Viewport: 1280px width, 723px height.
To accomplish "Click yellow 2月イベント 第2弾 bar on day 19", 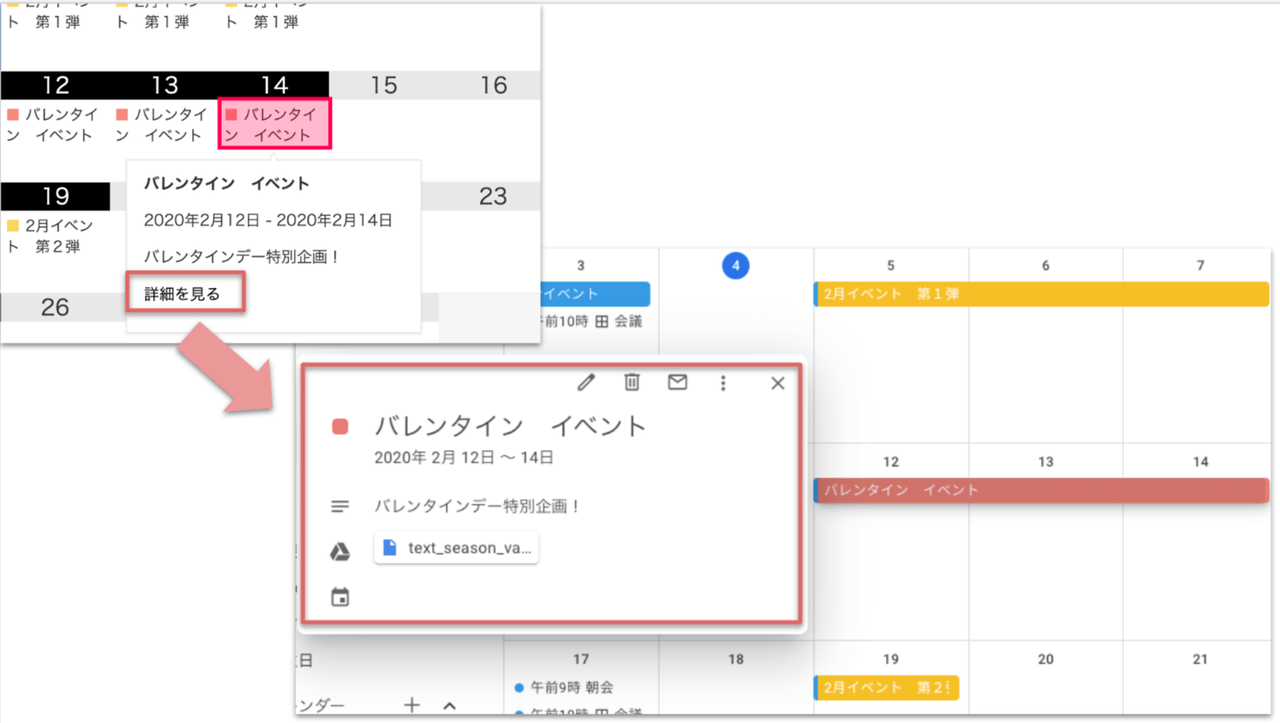I will [x=887, y=688].
